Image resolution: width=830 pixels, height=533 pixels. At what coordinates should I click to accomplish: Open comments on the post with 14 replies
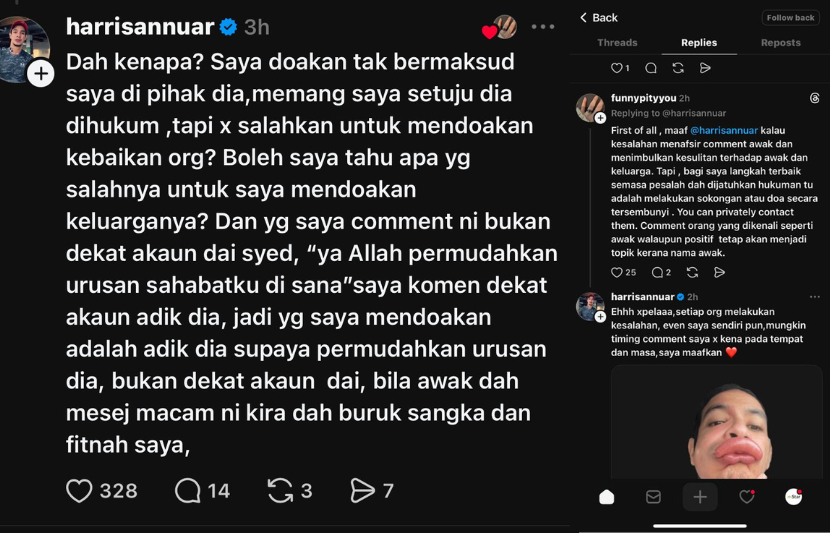(x=187, y=491)
